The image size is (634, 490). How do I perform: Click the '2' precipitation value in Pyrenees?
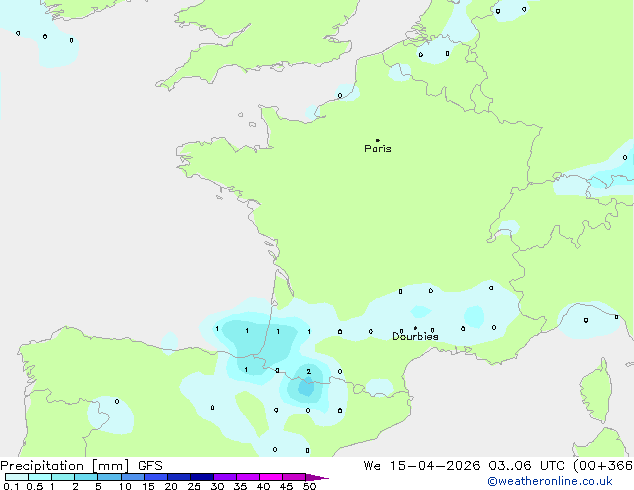coord(309,372)
